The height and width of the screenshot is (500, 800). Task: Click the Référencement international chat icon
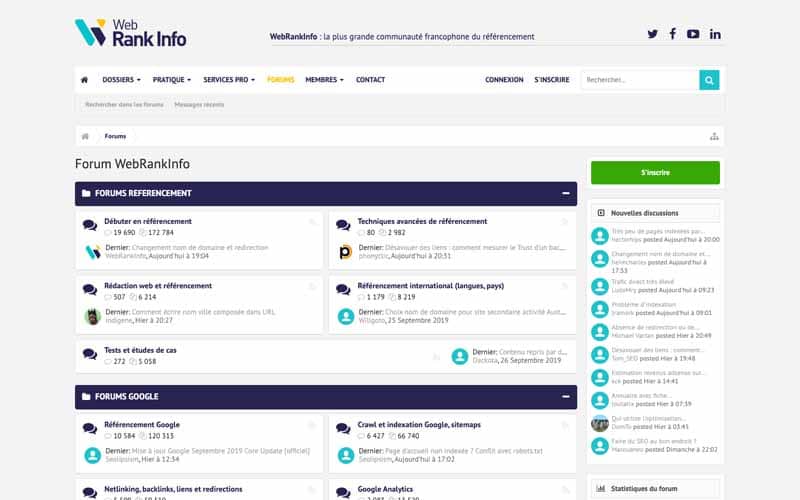[343, 289]
